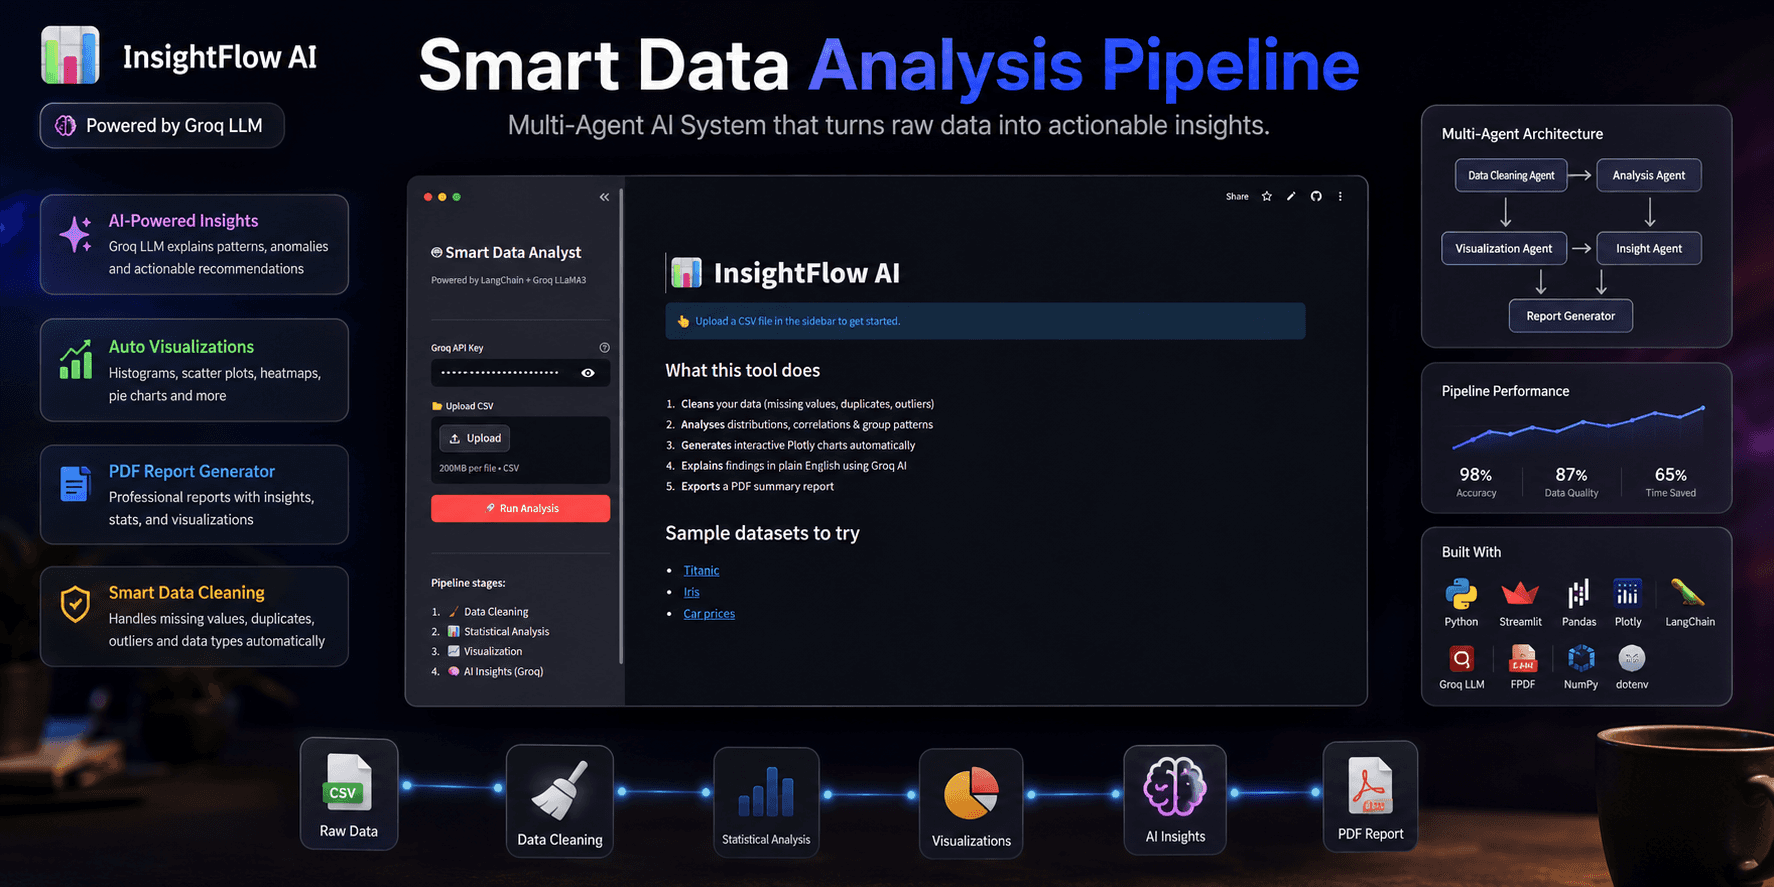Click the Multi-Agent Architecture heading
This screenshot has width=1774, height=887.
click(1522, 134)
